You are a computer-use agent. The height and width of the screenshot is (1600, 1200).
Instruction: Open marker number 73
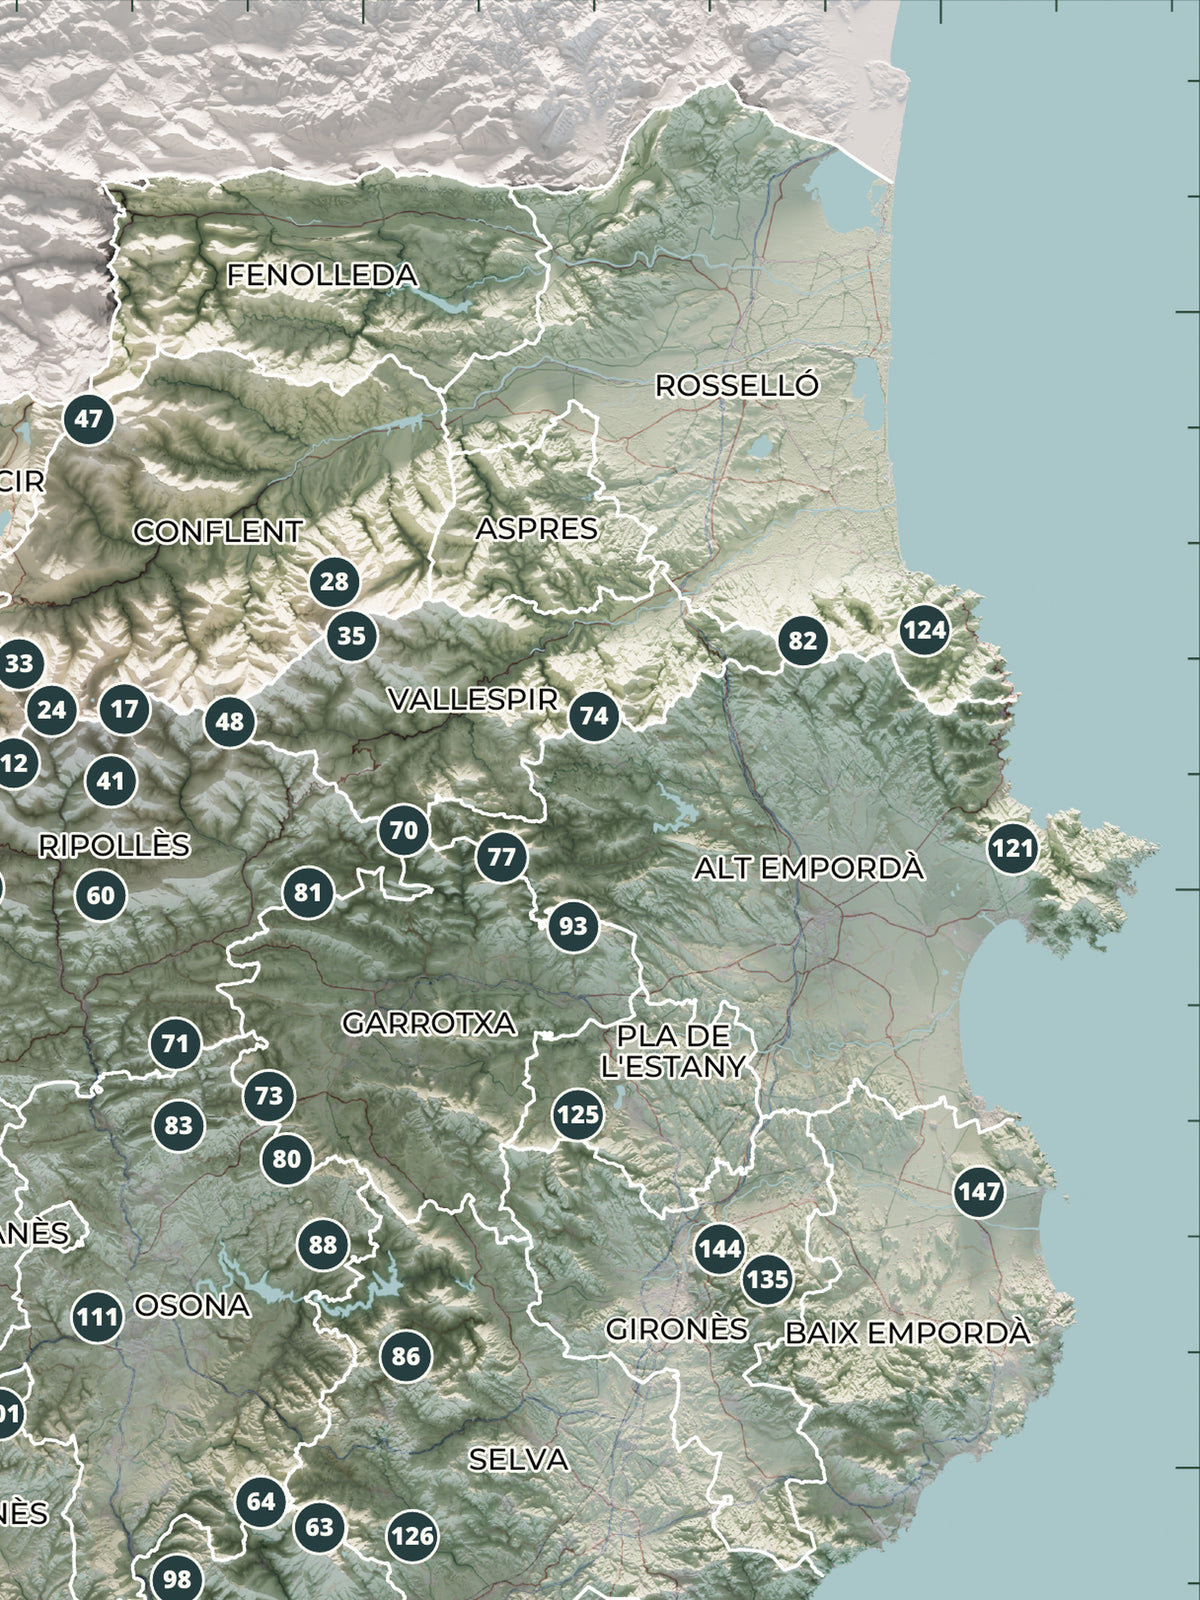pos(269,1096)
